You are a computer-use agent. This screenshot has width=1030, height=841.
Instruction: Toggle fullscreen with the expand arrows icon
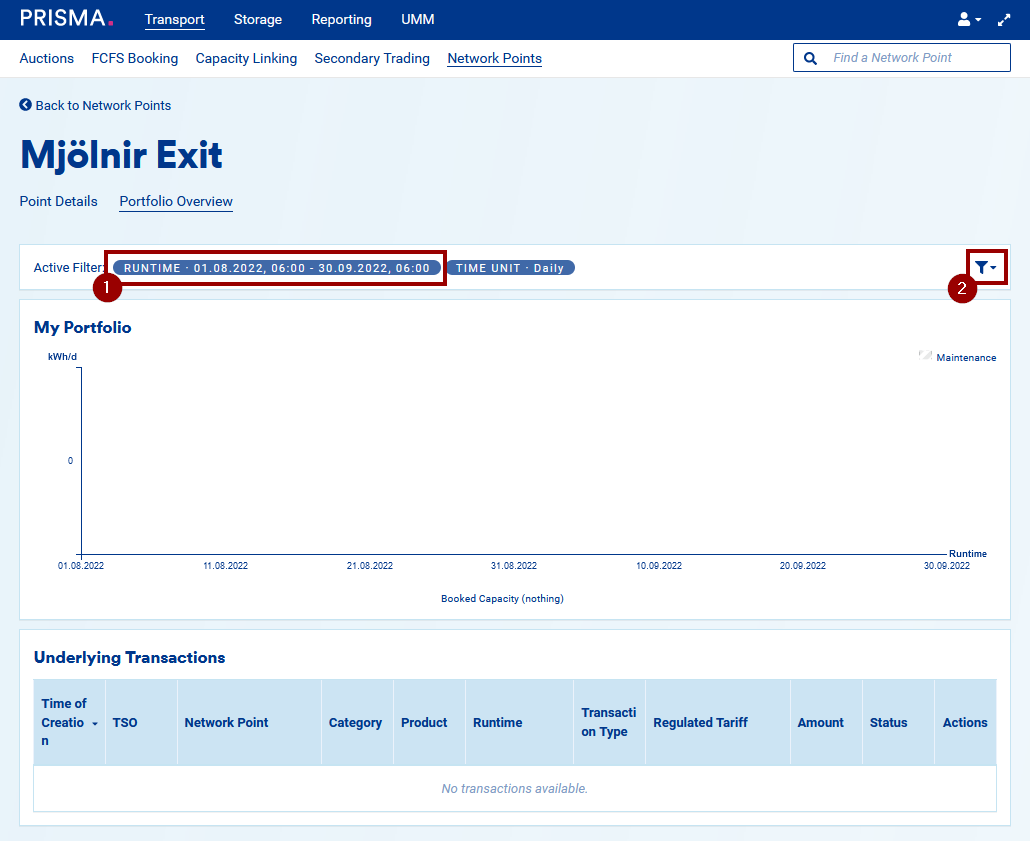click(x=1004, y=20)
